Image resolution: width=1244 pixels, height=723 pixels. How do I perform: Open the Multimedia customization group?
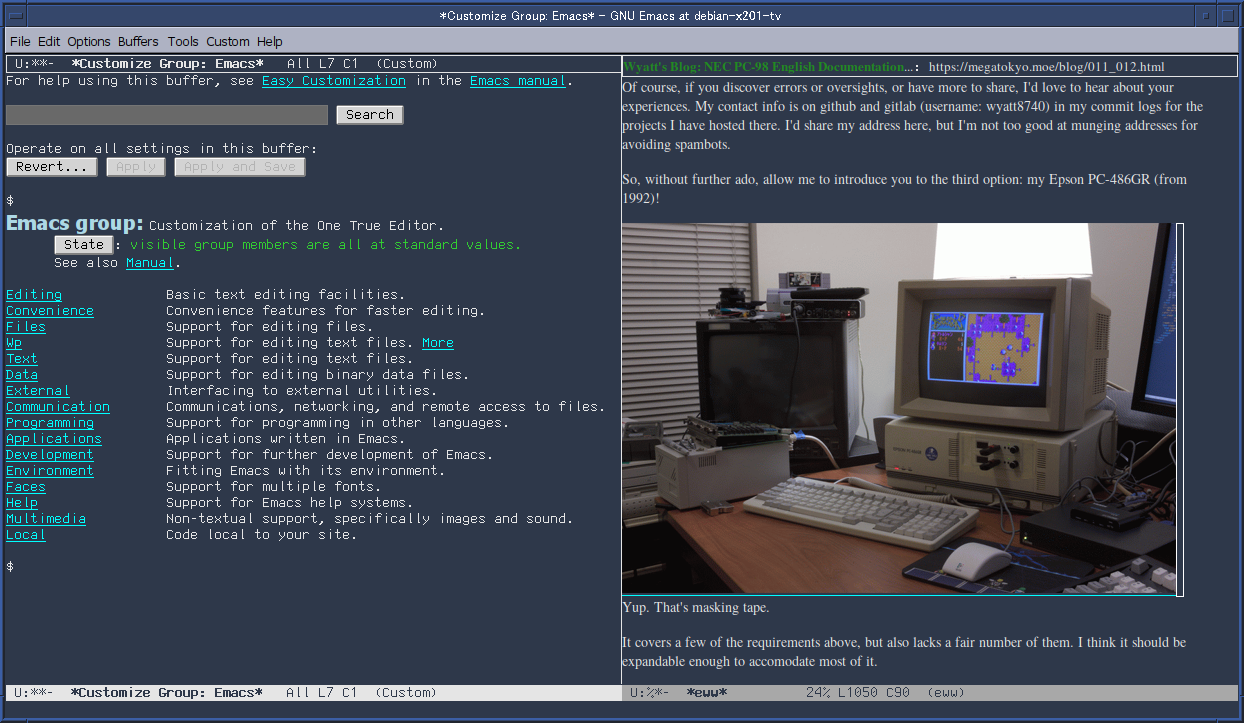pos(46,519)
